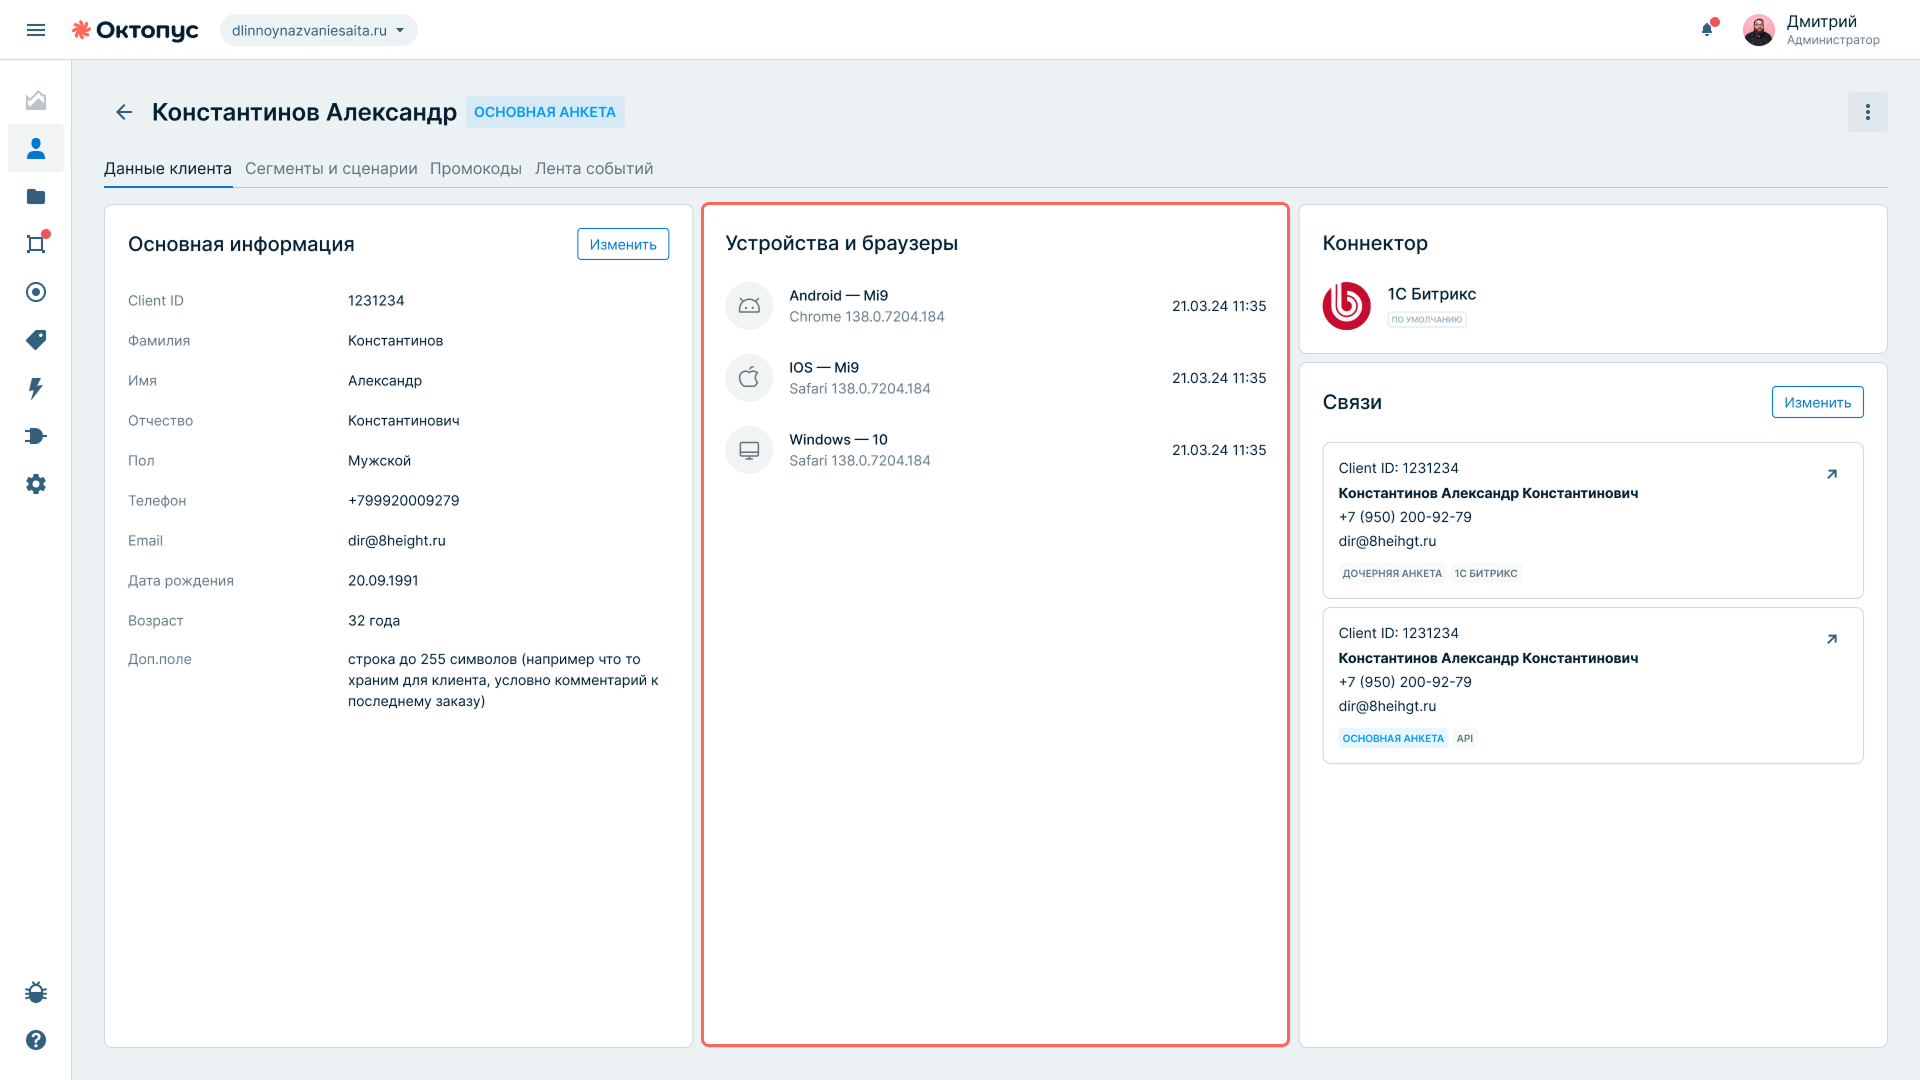Click the 1С Битрикс connector logo
1920x1080 pixels.
(1346, 306)
